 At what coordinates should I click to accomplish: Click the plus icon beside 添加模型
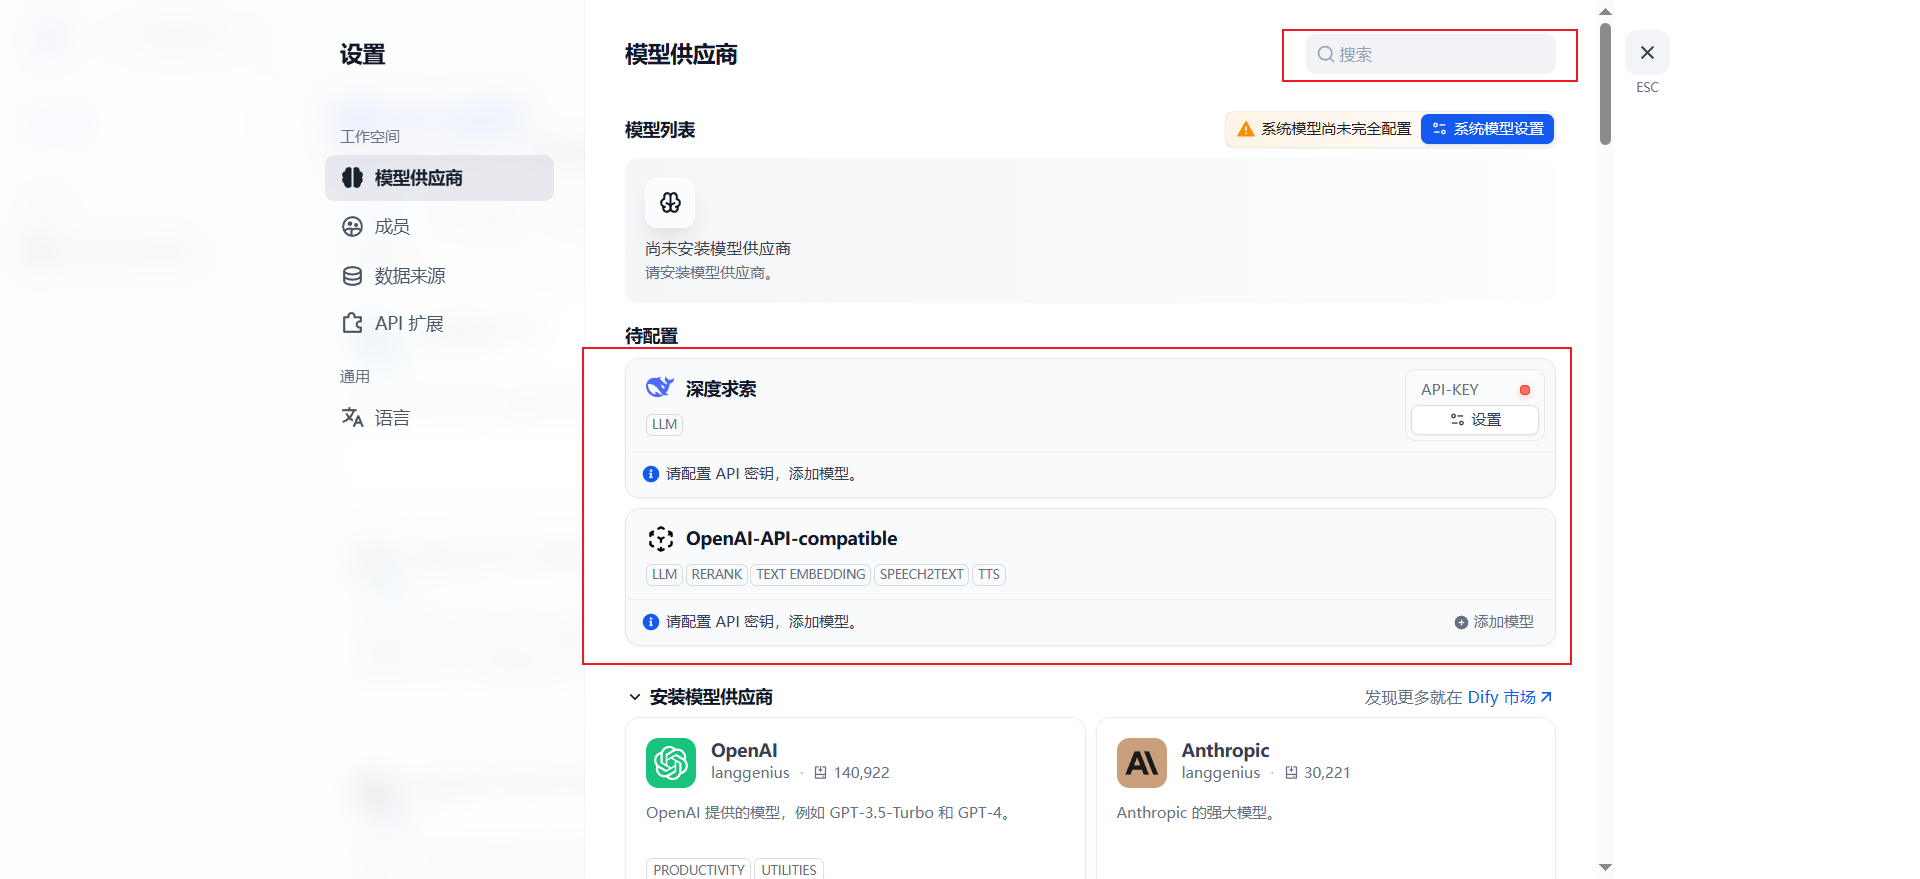[x=1461, y=622]
